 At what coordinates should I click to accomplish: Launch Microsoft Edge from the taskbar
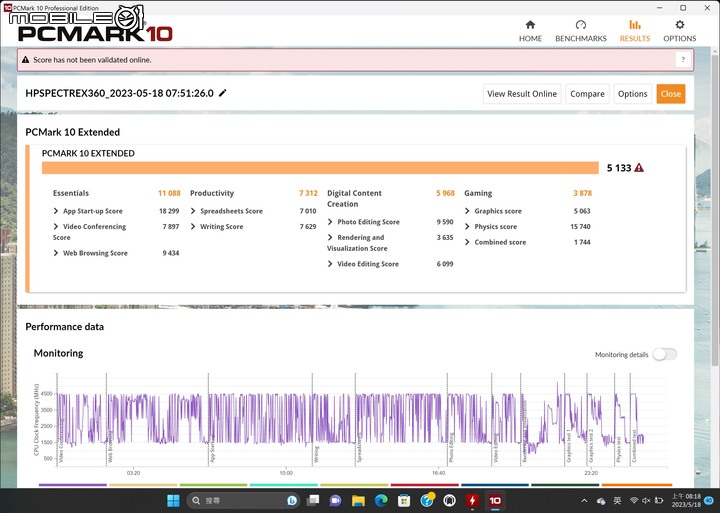click(381, 501)
